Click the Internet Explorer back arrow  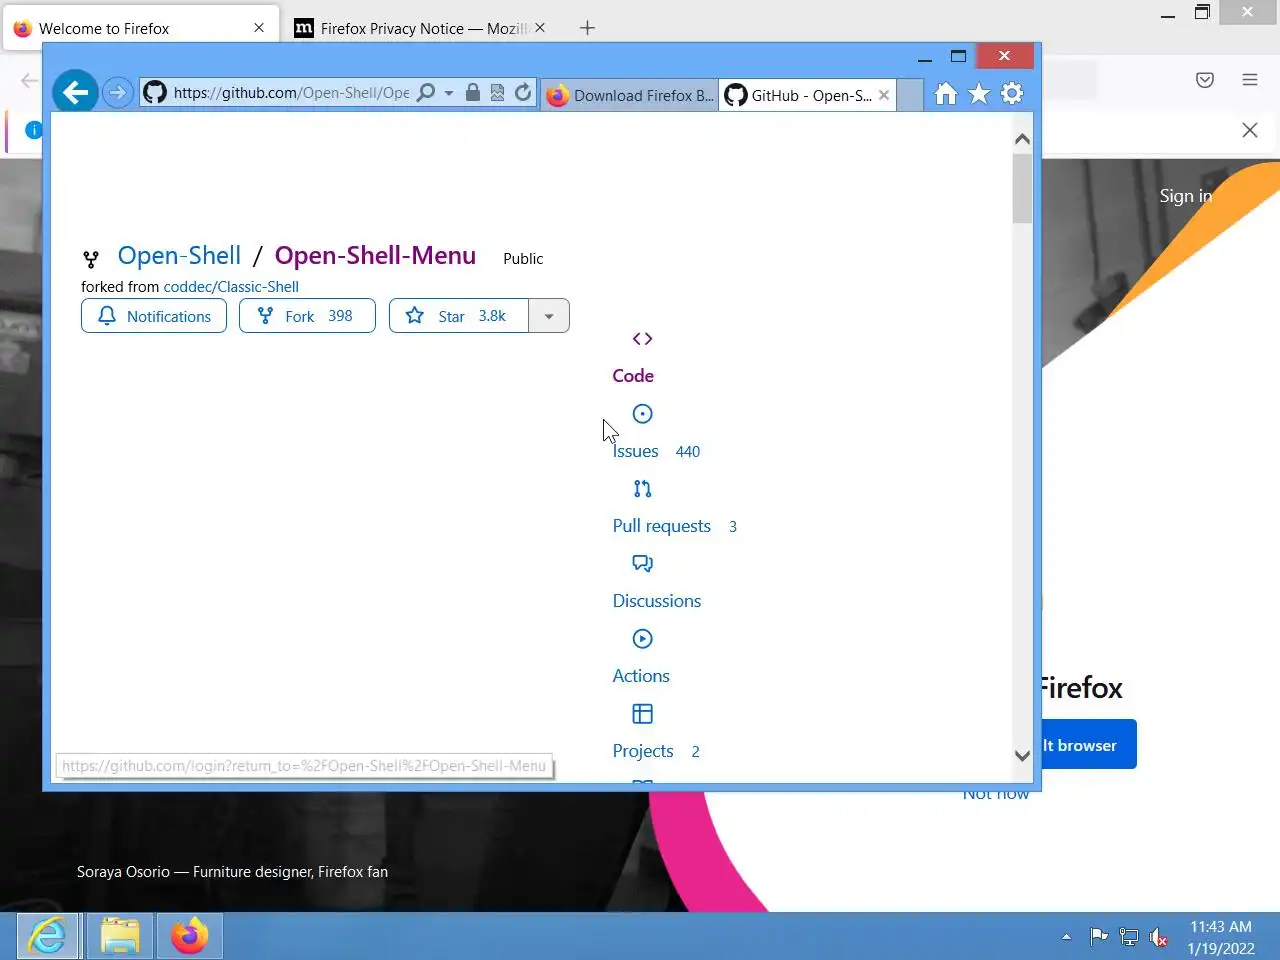75,93
